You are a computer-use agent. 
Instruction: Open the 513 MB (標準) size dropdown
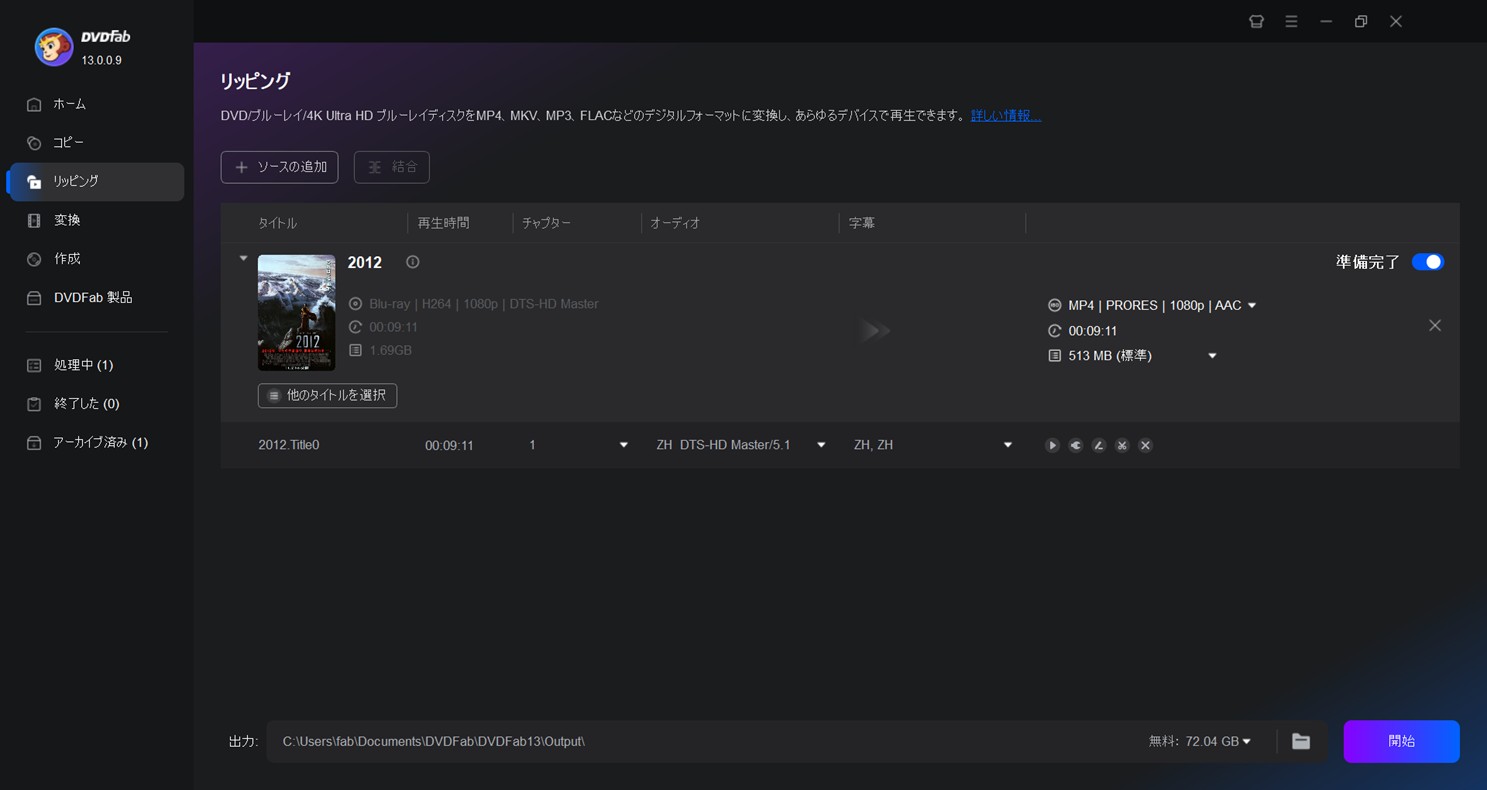pos(1212,356)
